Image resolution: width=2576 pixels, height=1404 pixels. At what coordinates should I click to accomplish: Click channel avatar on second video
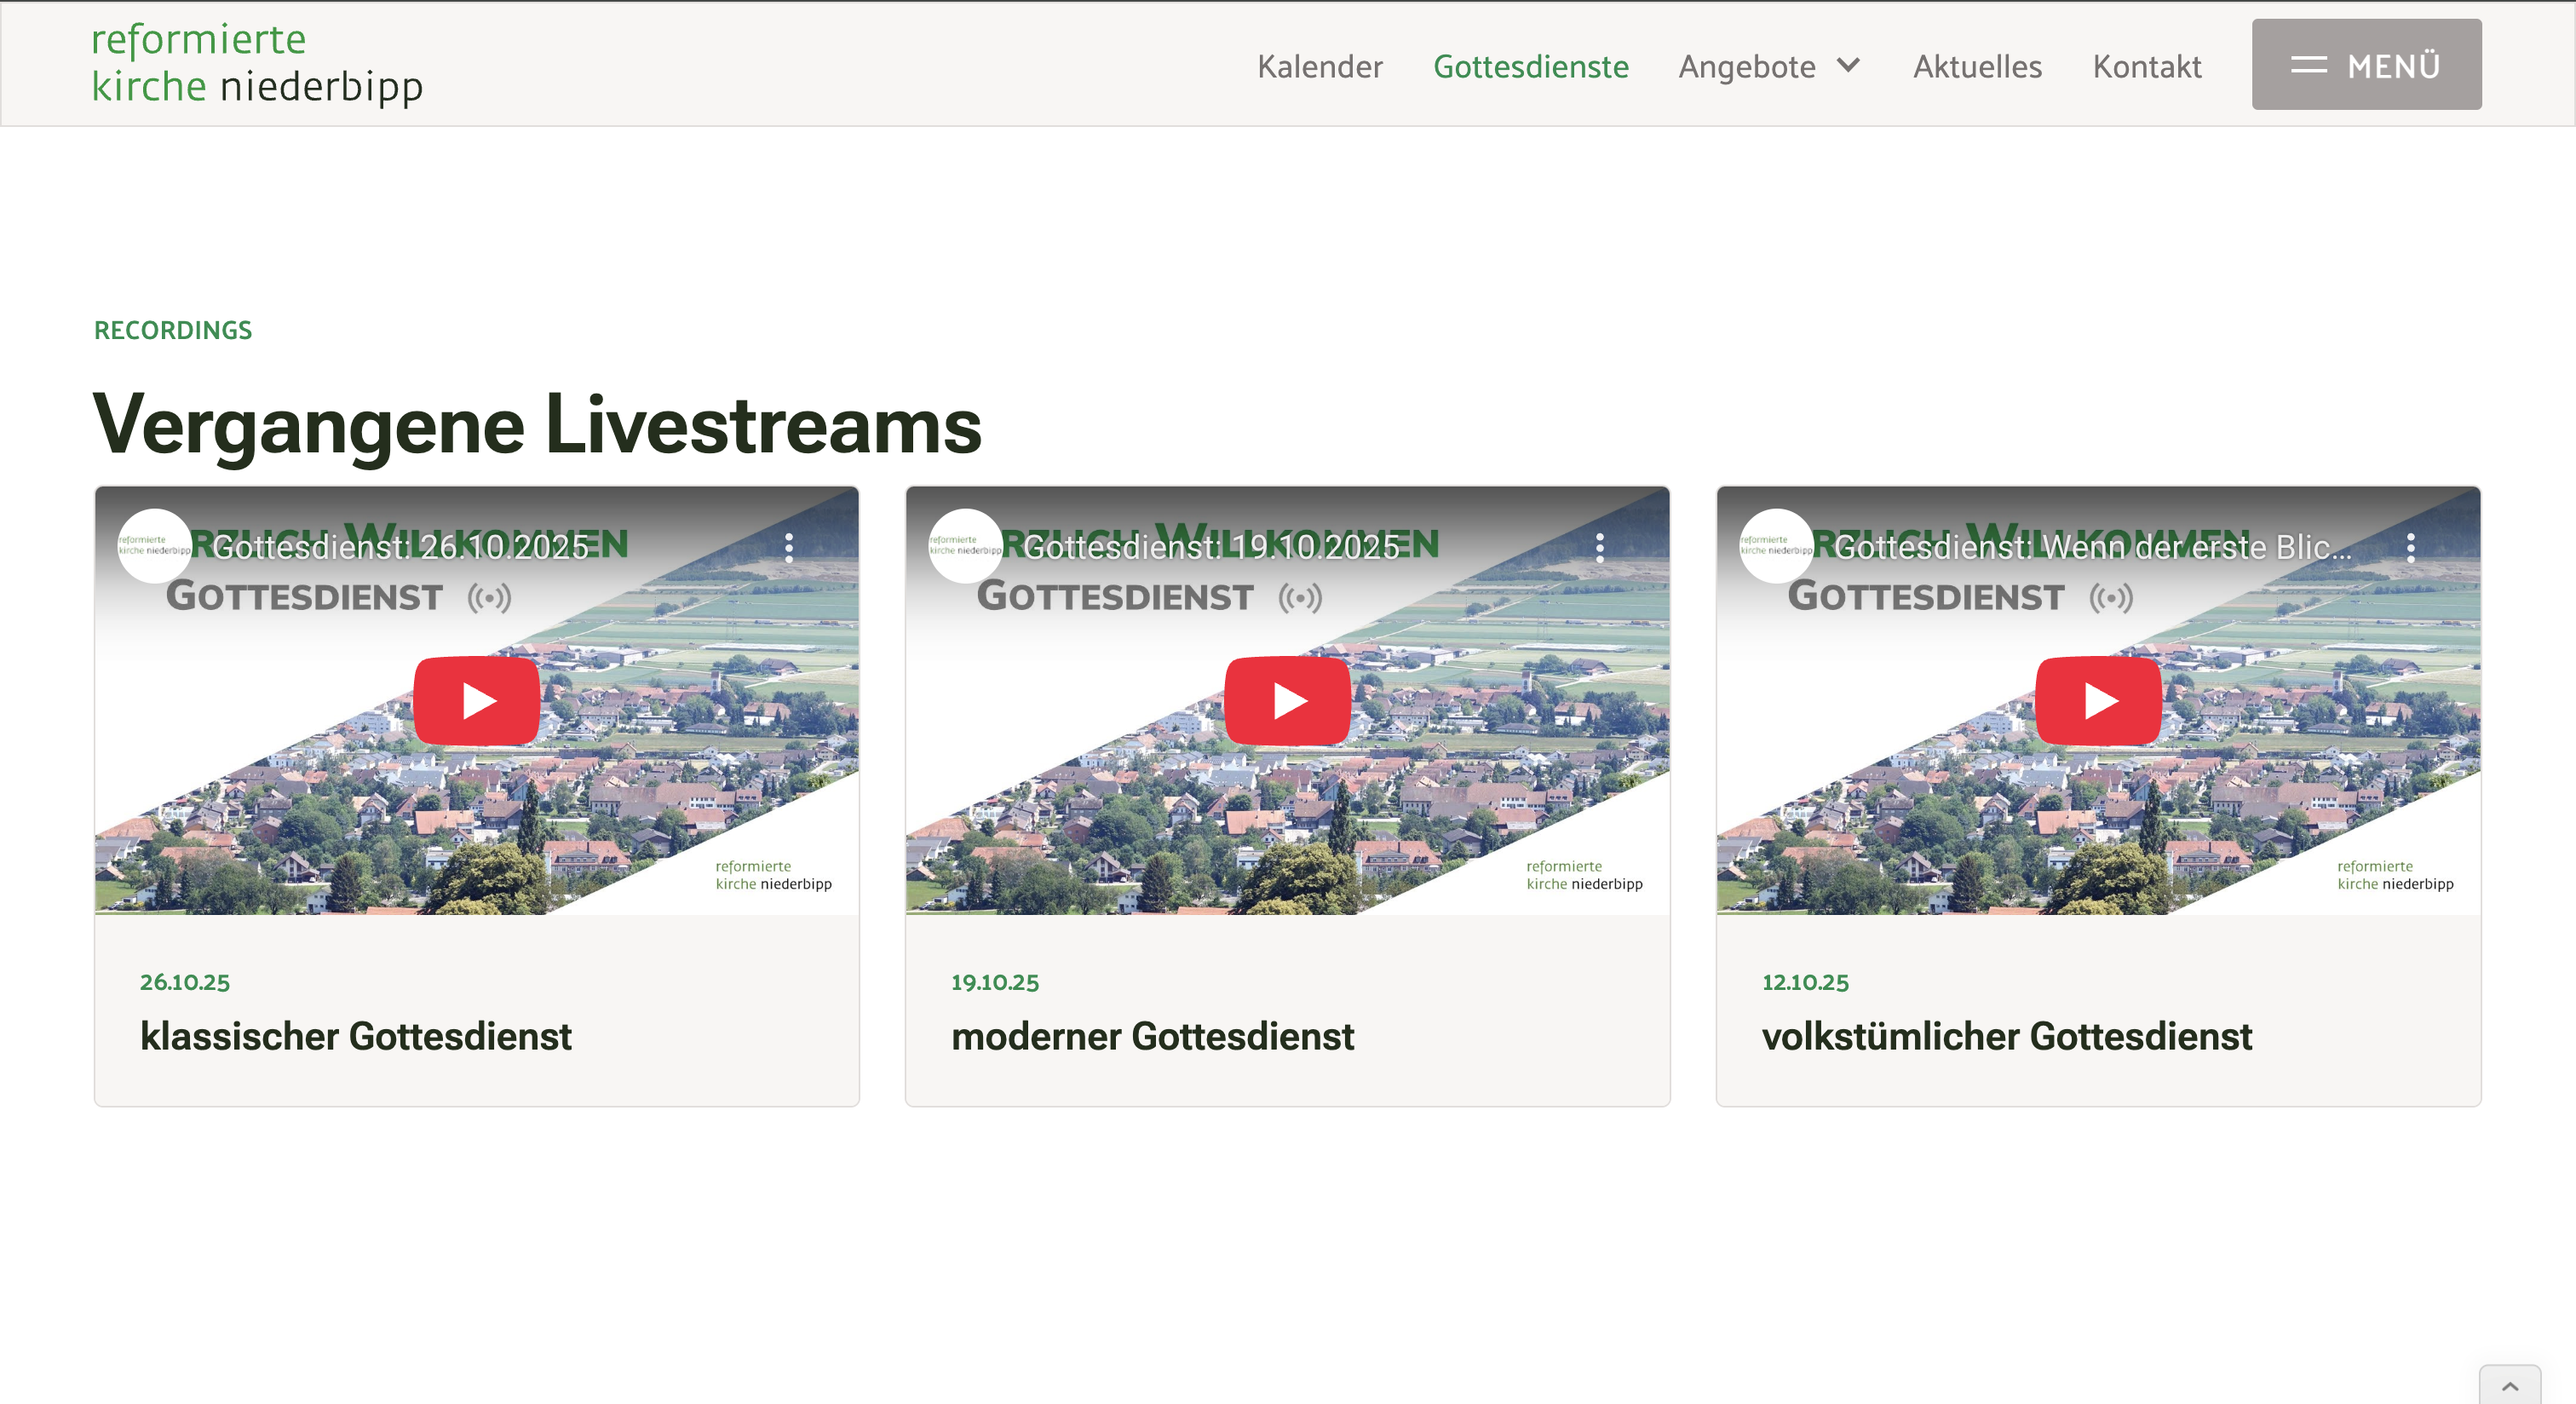click(965, 546)
